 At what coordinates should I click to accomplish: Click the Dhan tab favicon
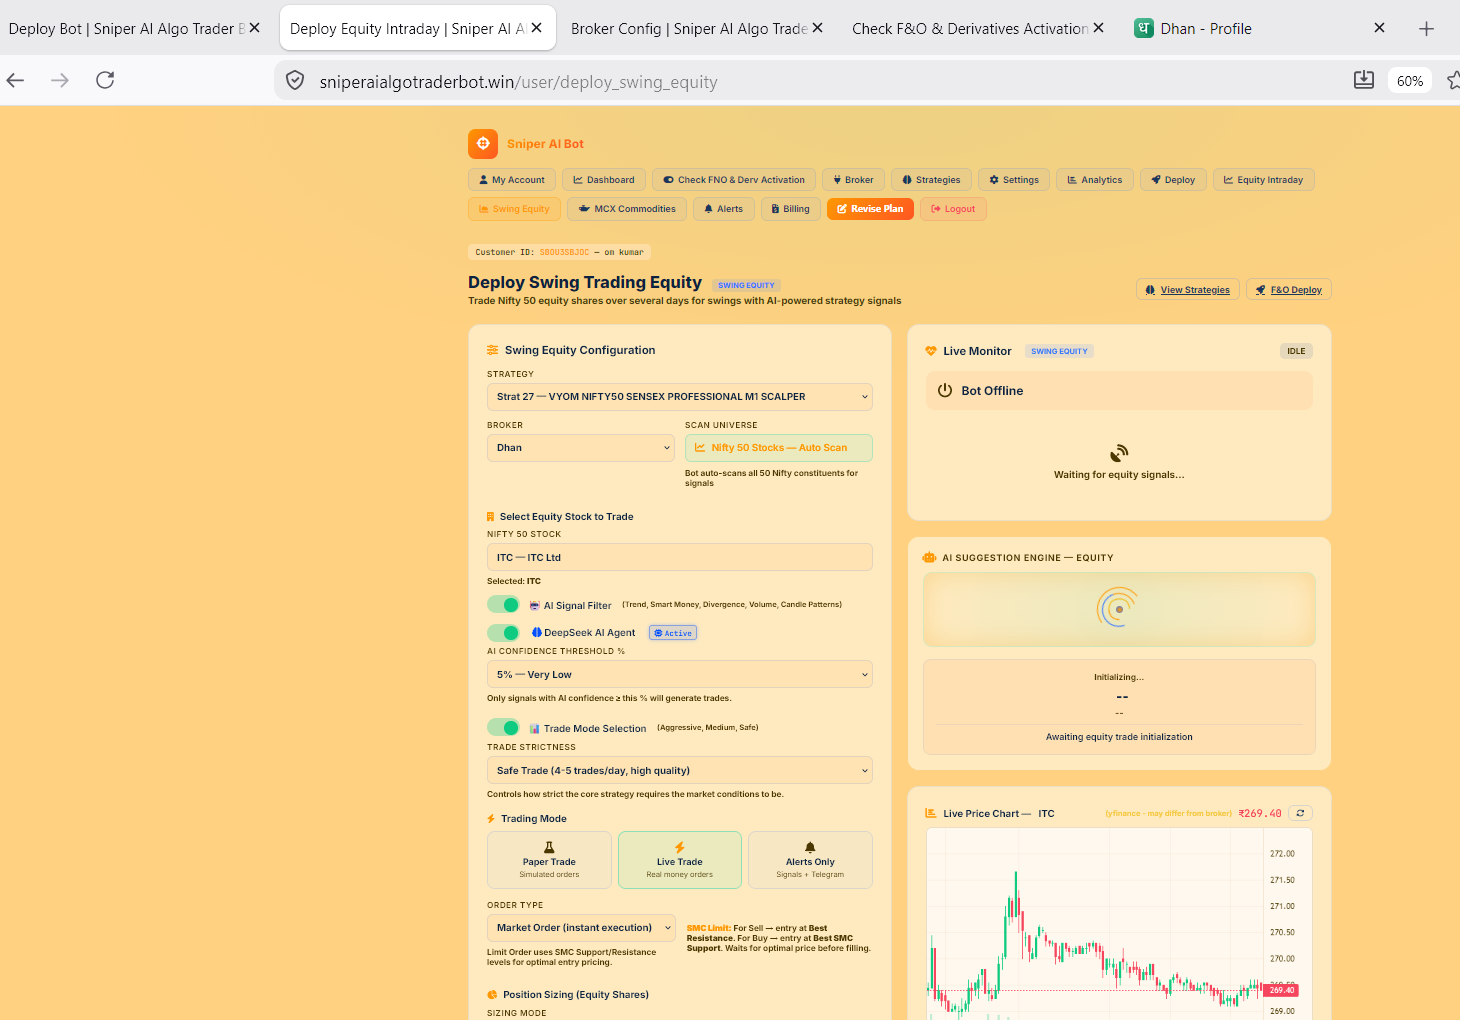click(x=1144, y=28)
